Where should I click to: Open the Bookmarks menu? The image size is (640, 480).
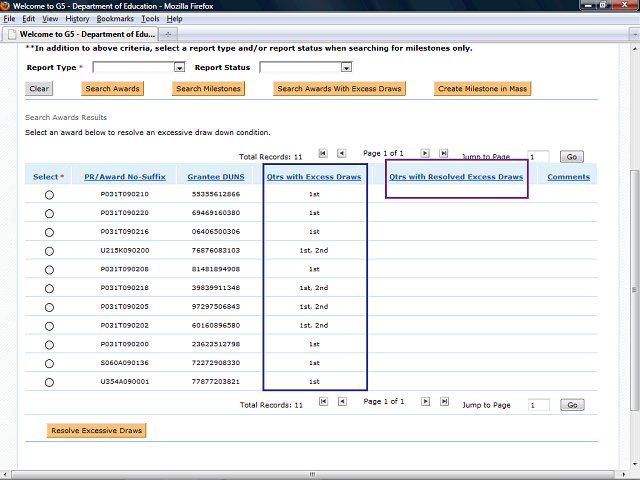(x=115, y=19)
